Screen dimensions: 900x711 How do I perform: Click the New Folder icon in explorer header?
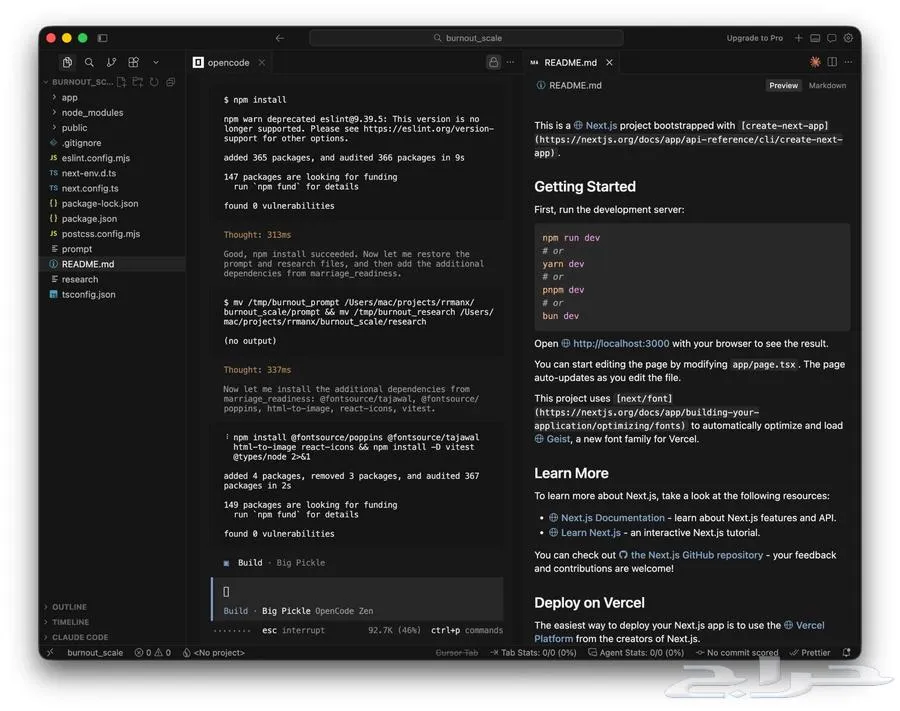[x=138, y=82]
